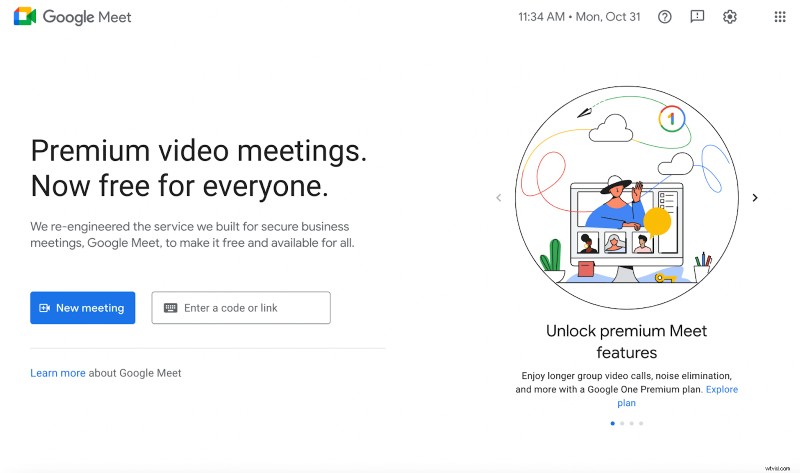Go back using the left carousel arrow
The height and width of the screenshot is (473, 800).
(x=499, y=198)
